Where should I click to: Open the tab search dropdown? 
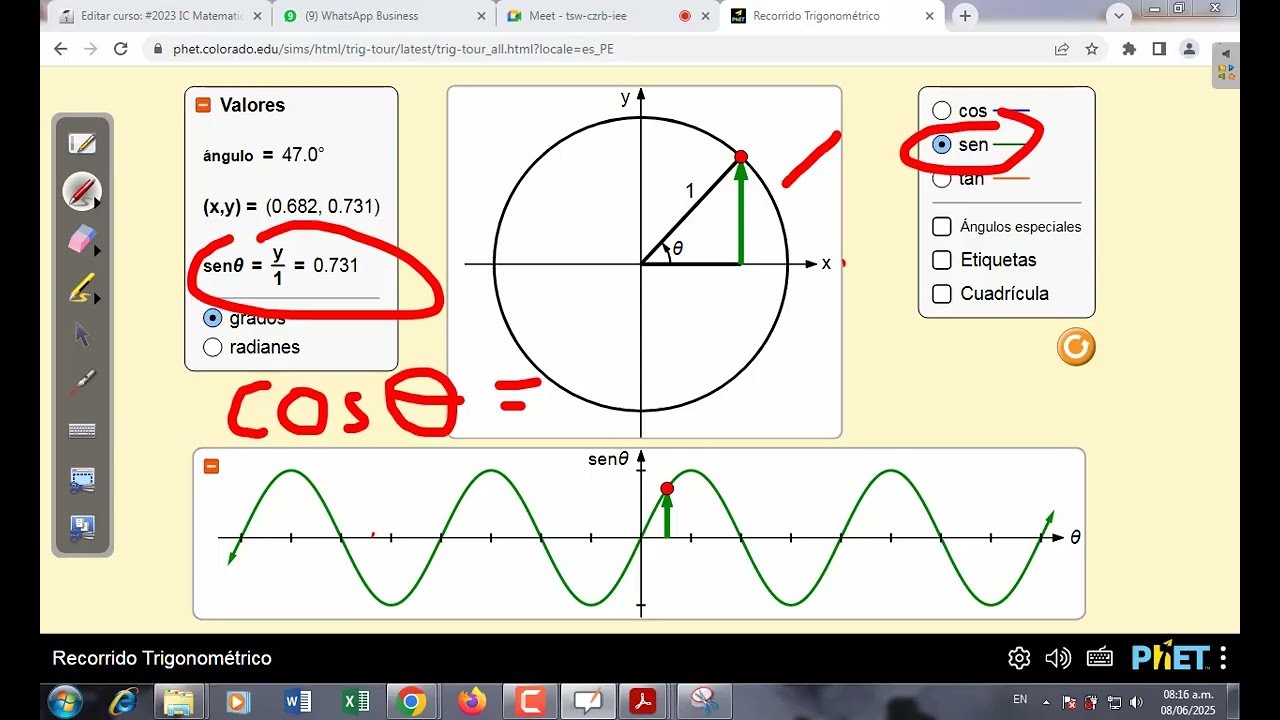point(1119,15)
